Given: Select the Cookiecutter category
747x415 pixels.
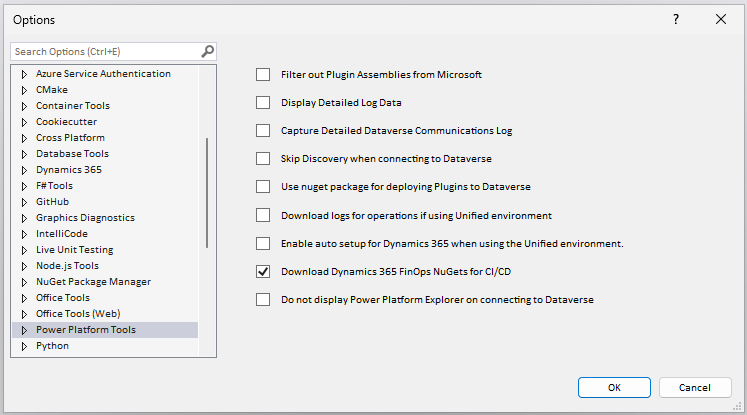Looking at the screenshot, I should 66,121.
